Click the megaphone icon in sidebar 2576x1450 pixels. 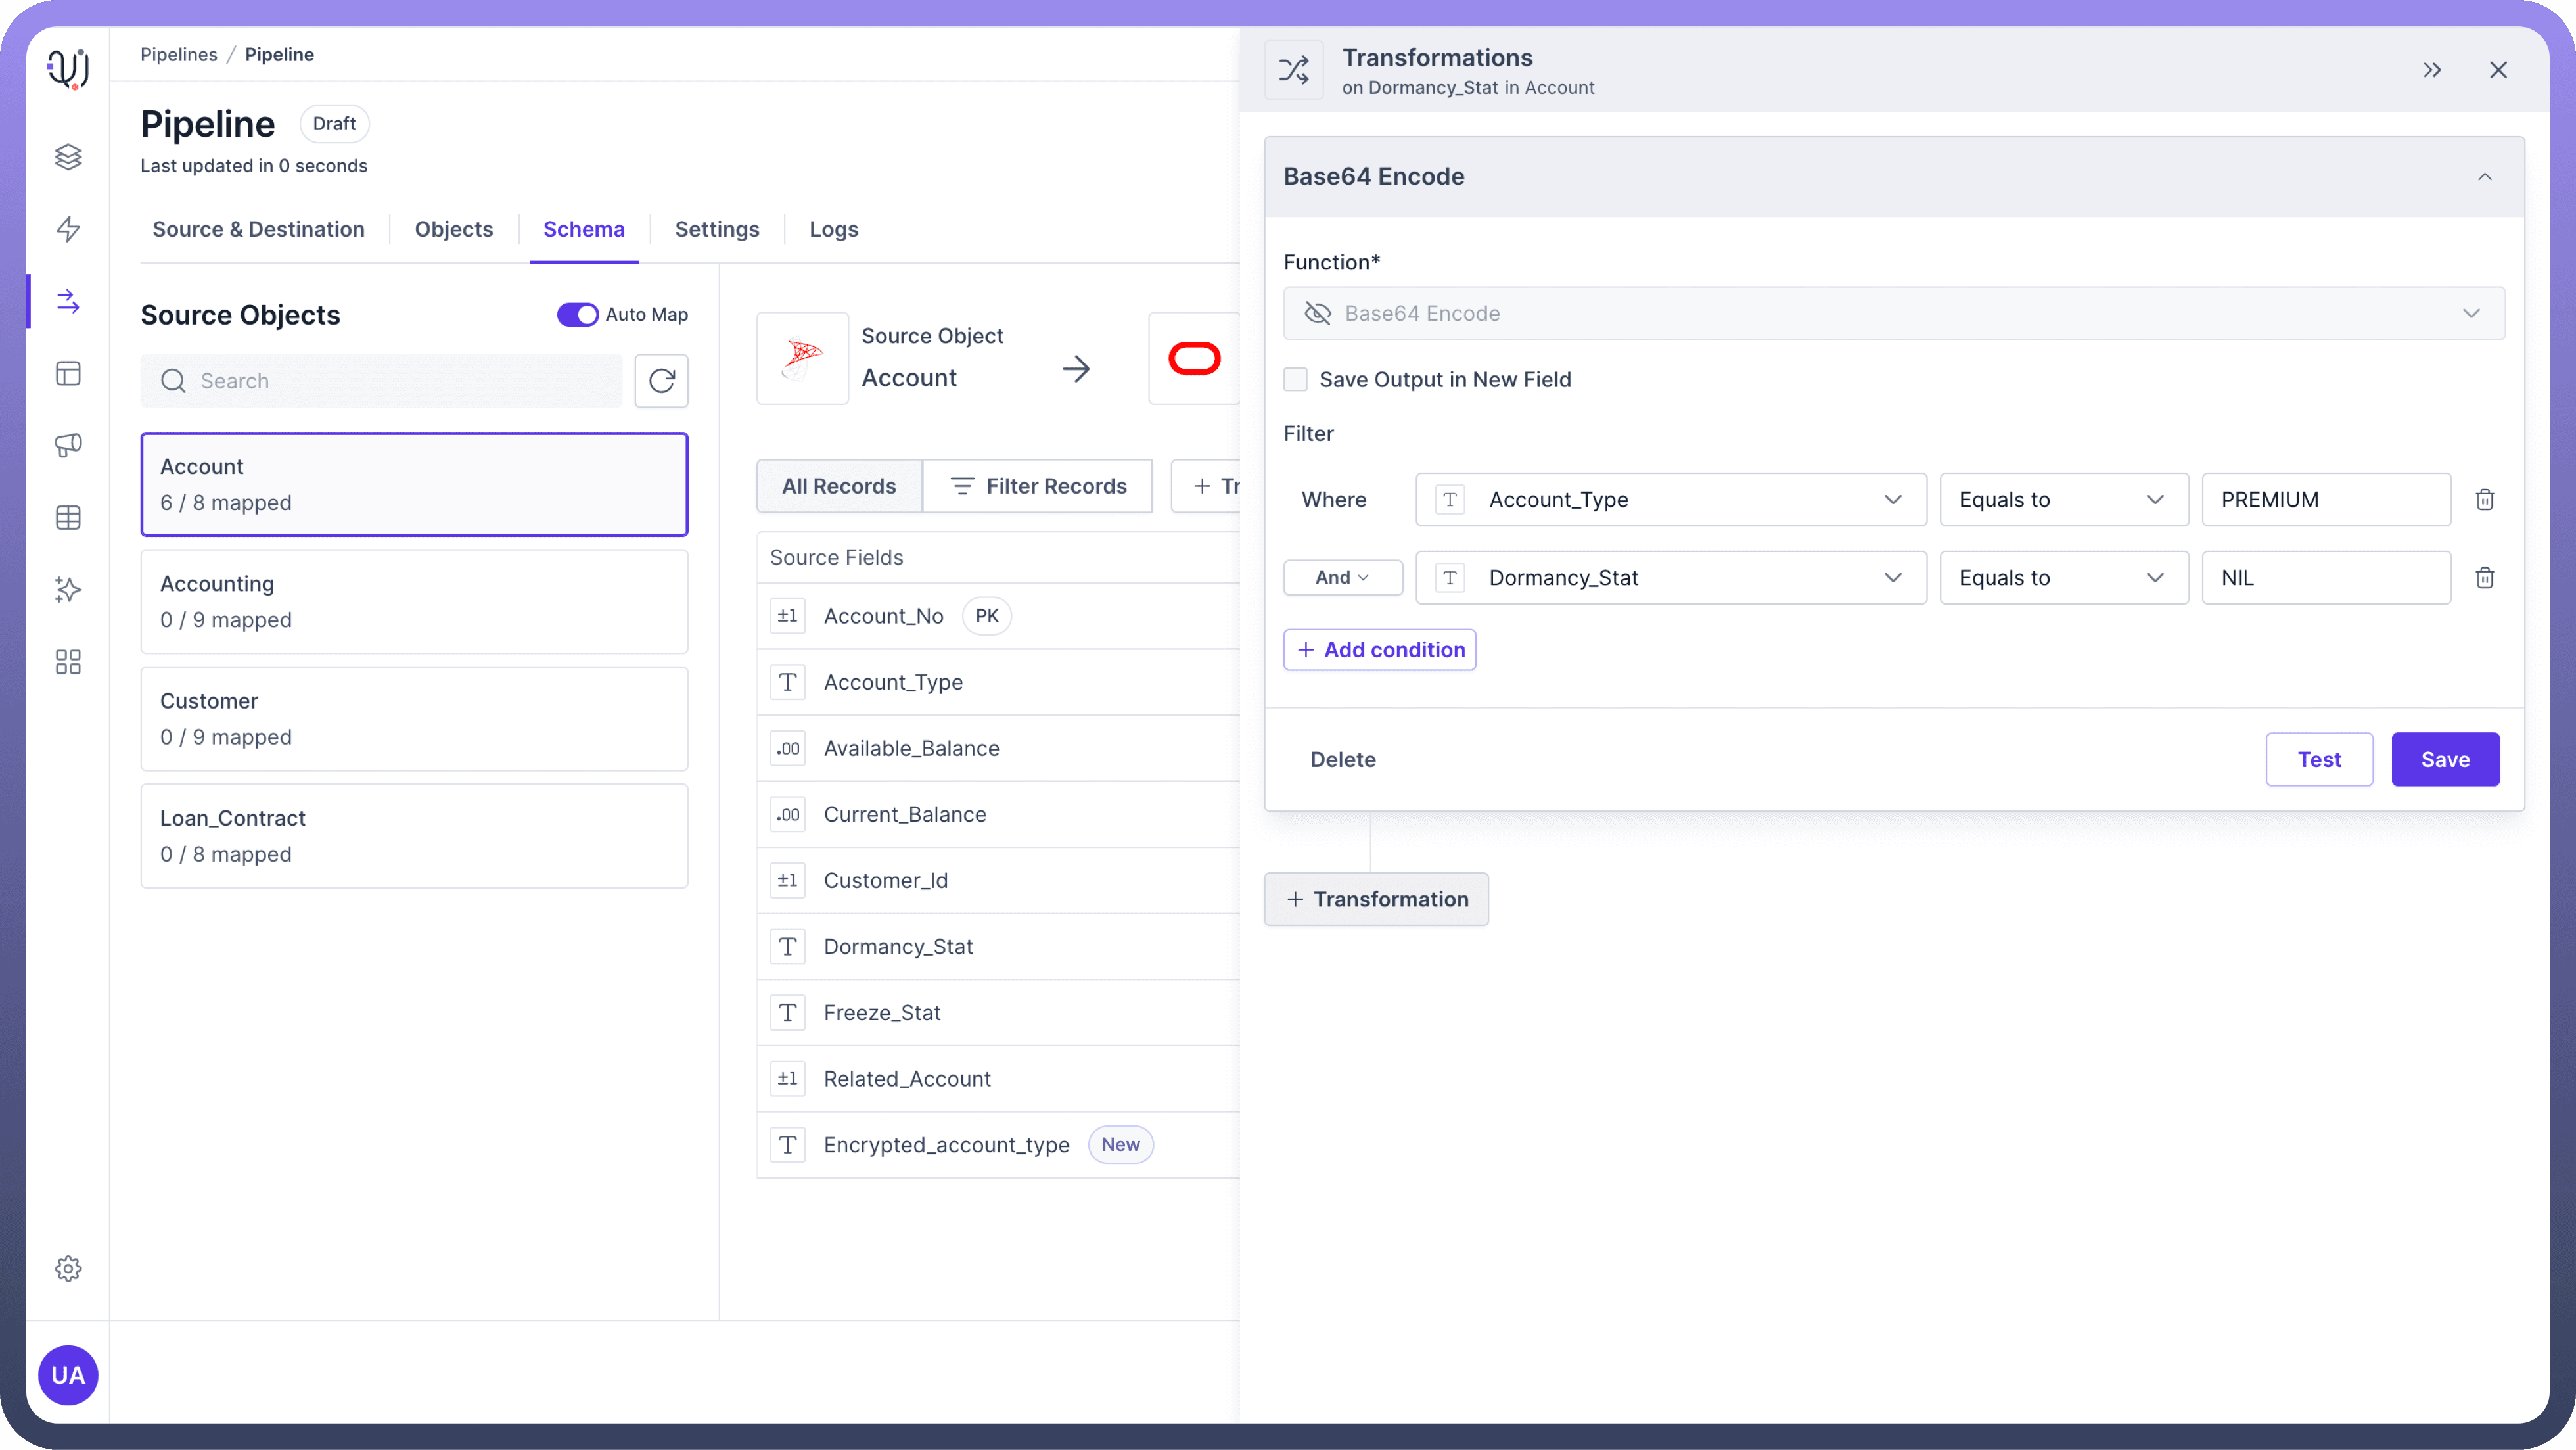[x=68, y=445]
